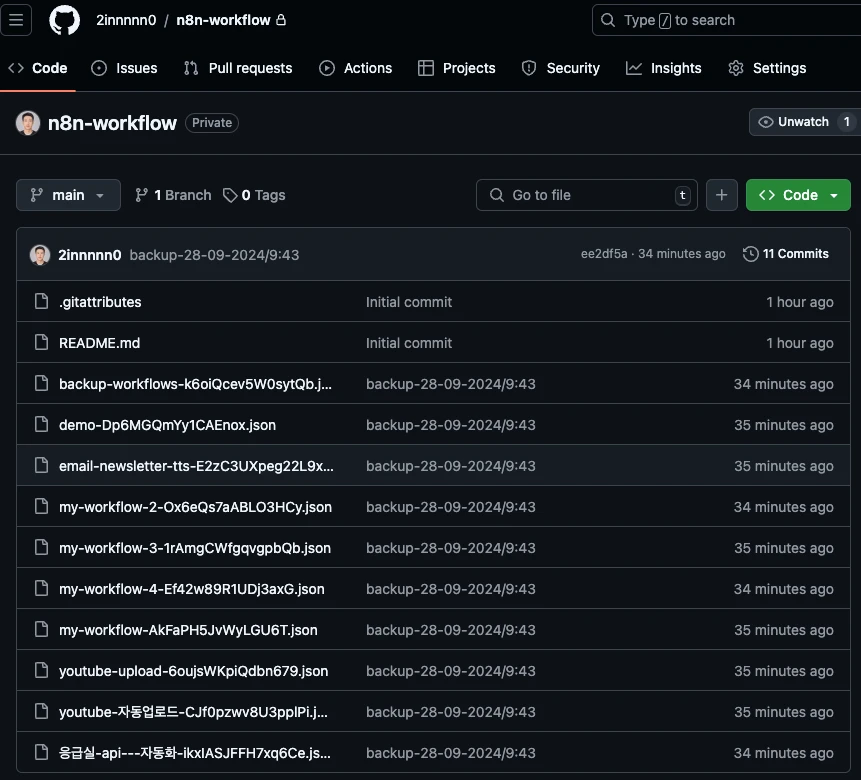Open my-workflow-AkFaPH5JvWyLGU6T.json
The width and height of the screenshot is (861, 780).
[x=188, y=630]
